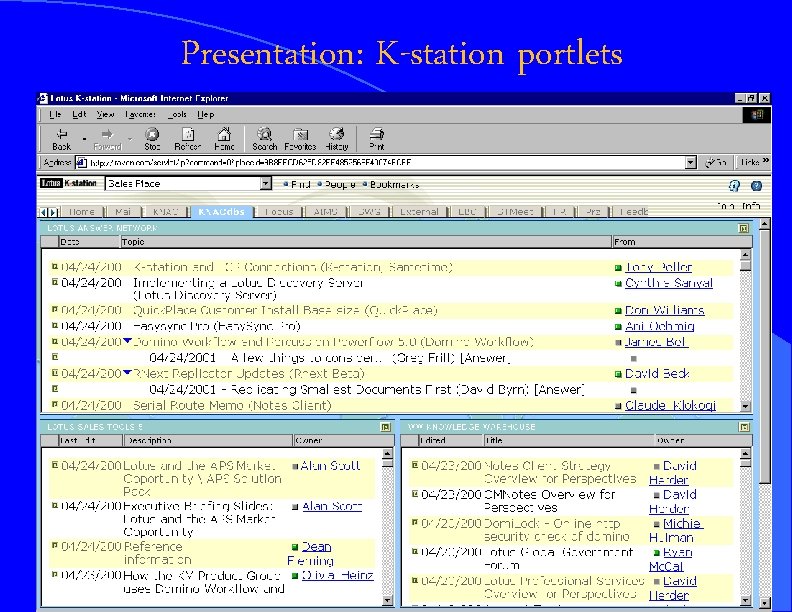The height and width of the screenshot is (612, 792).
Task: Open the Help menu
Action: [206, 114]
